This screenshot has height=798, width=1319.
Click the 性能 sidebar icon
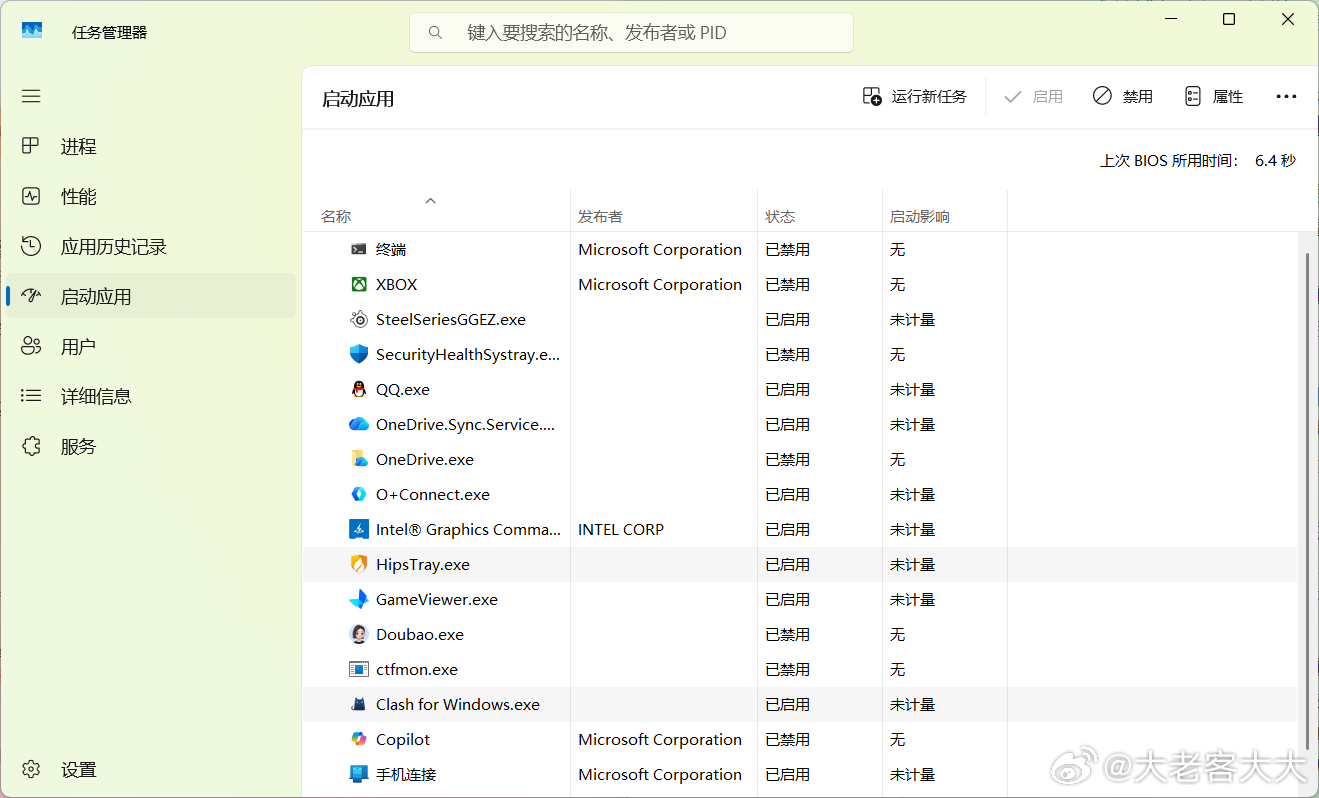31,196
